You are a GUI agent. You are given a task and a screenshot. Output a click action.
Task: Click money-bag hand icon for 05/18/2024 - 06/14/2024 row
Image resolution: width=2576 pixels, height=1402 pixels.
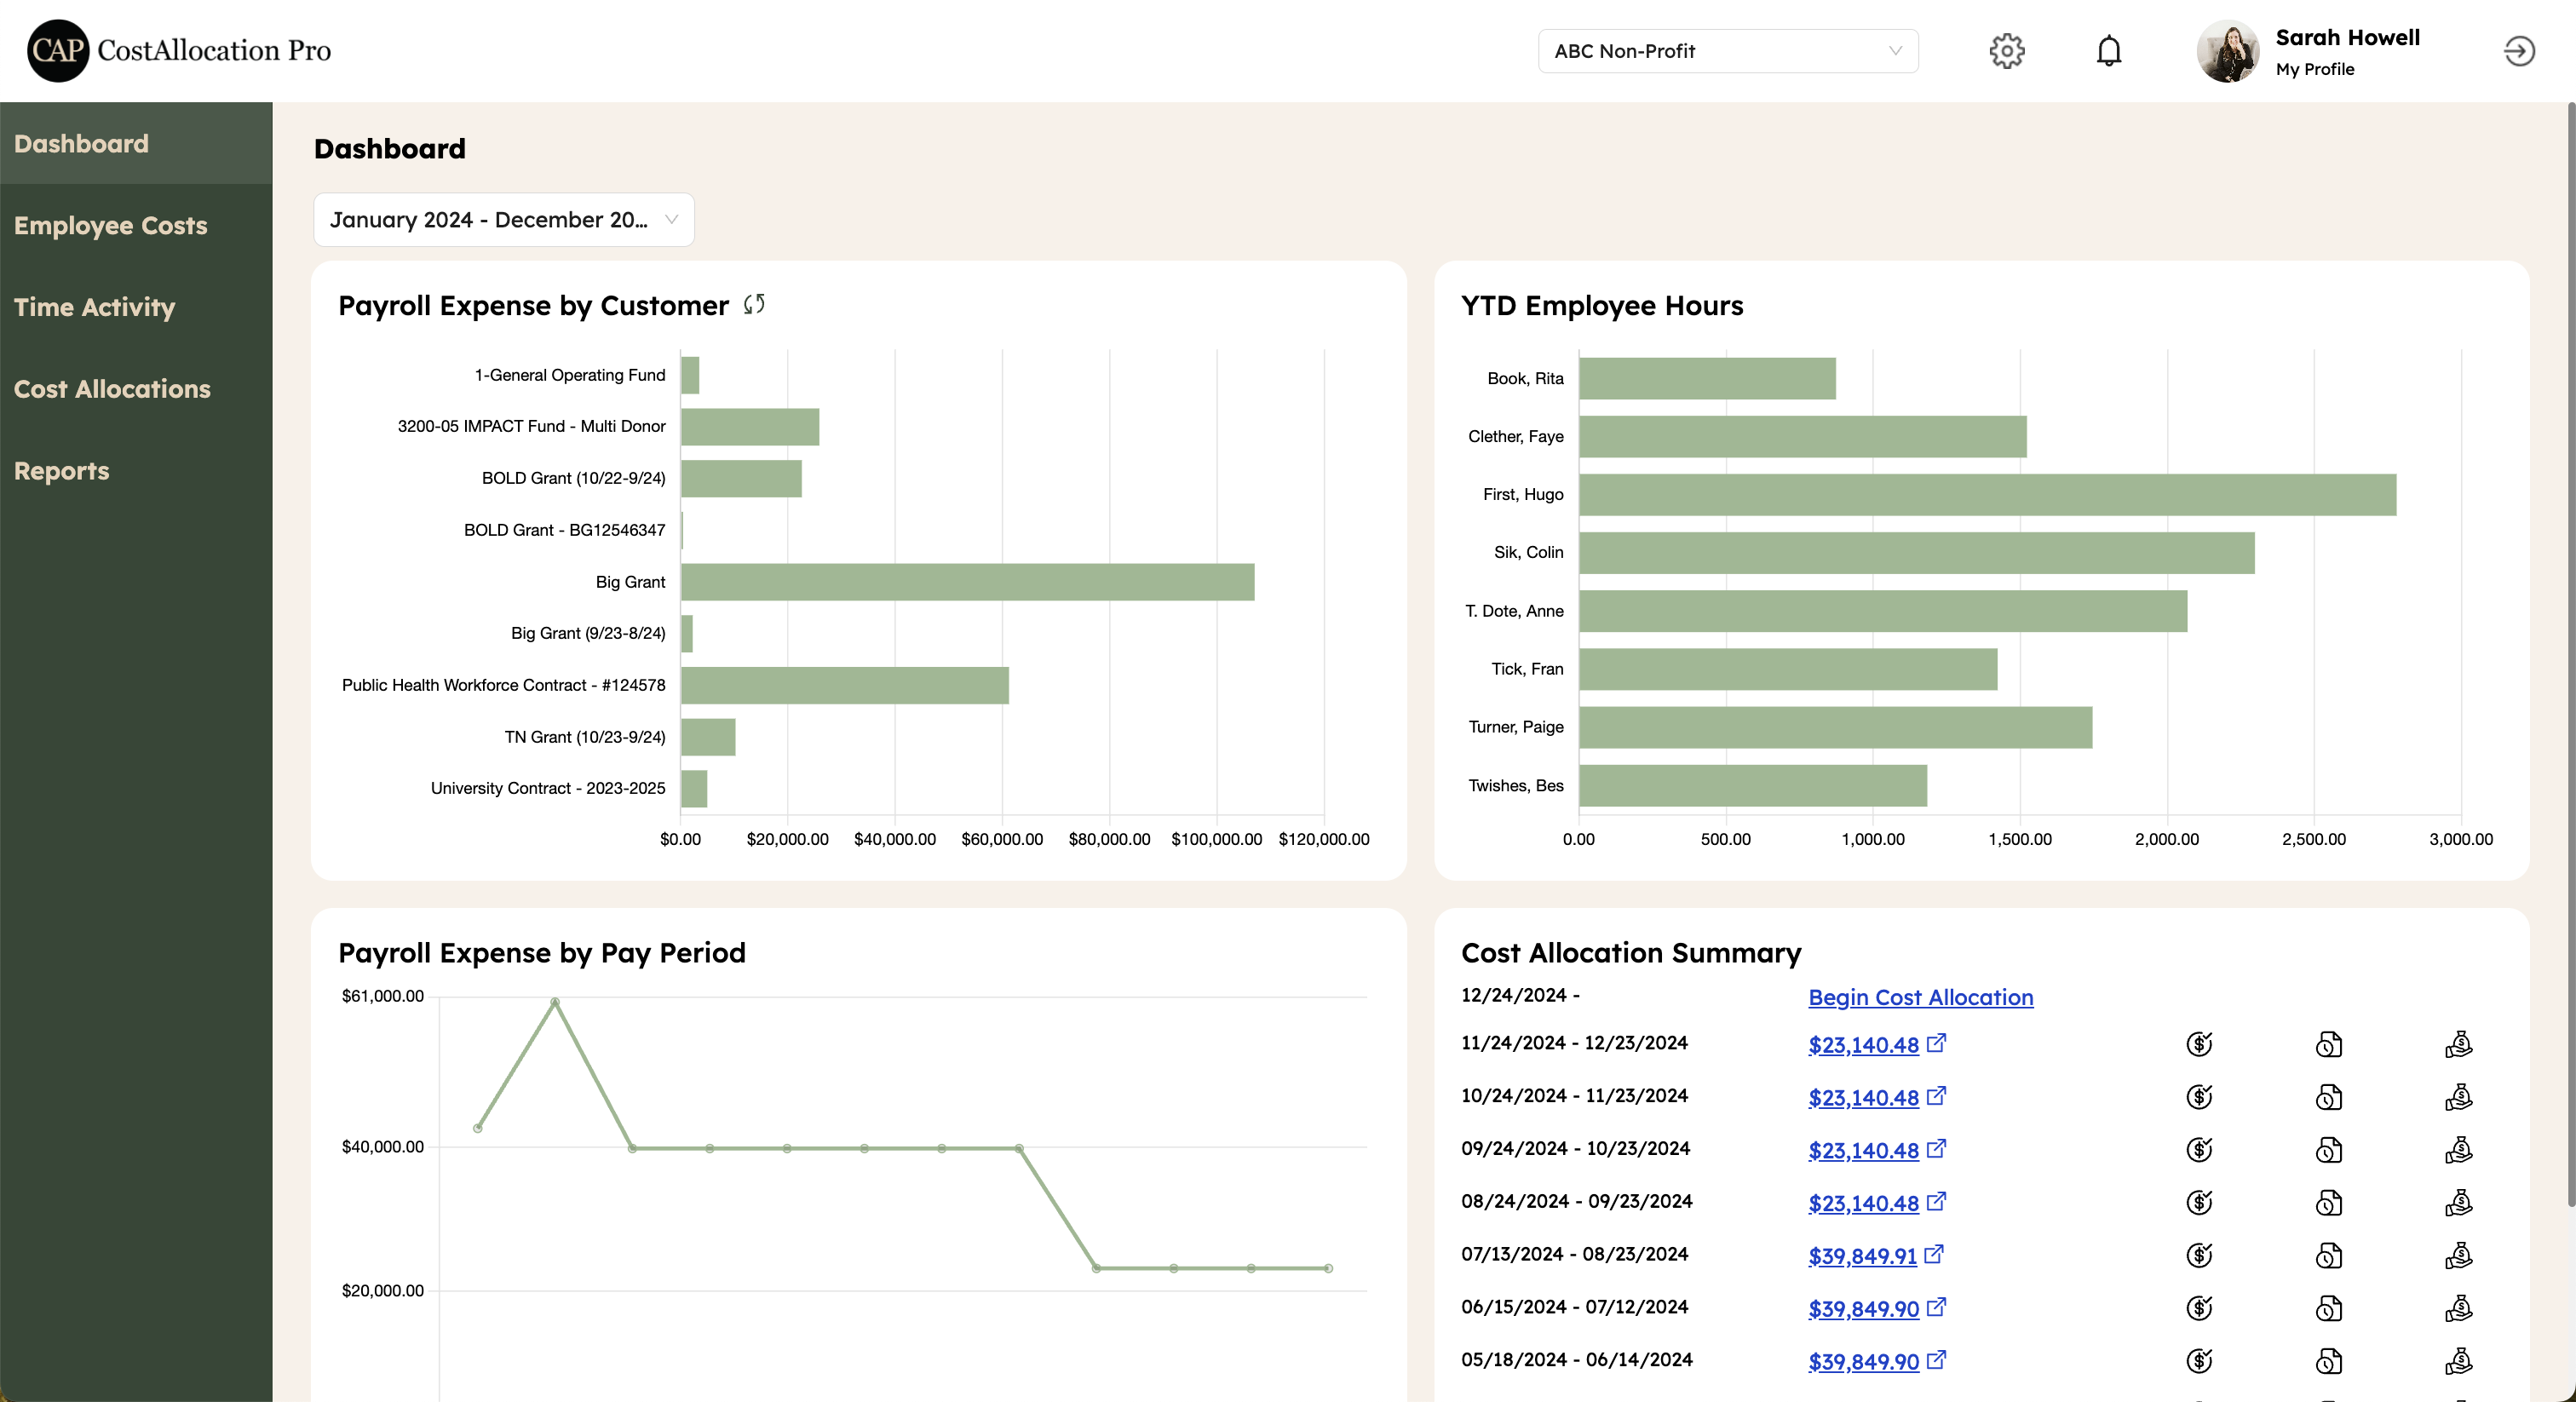(x=2458, y=1361)
